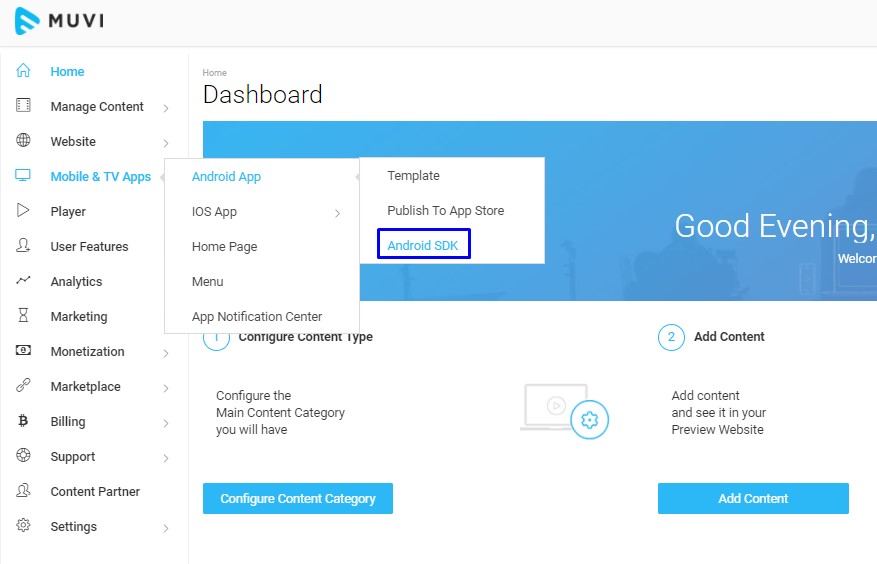Select IOS App in the submenu
877x564 pixels.
point(214,212)
